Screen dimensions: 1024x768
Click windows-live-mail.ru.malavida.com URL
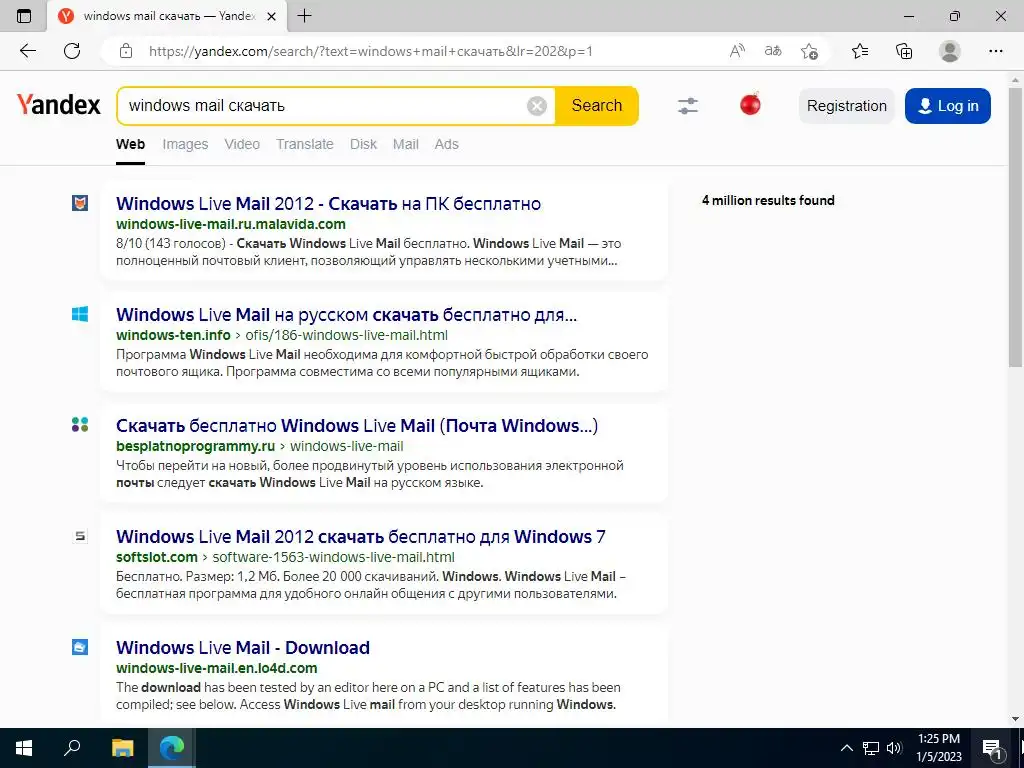(x=231, y=224)
